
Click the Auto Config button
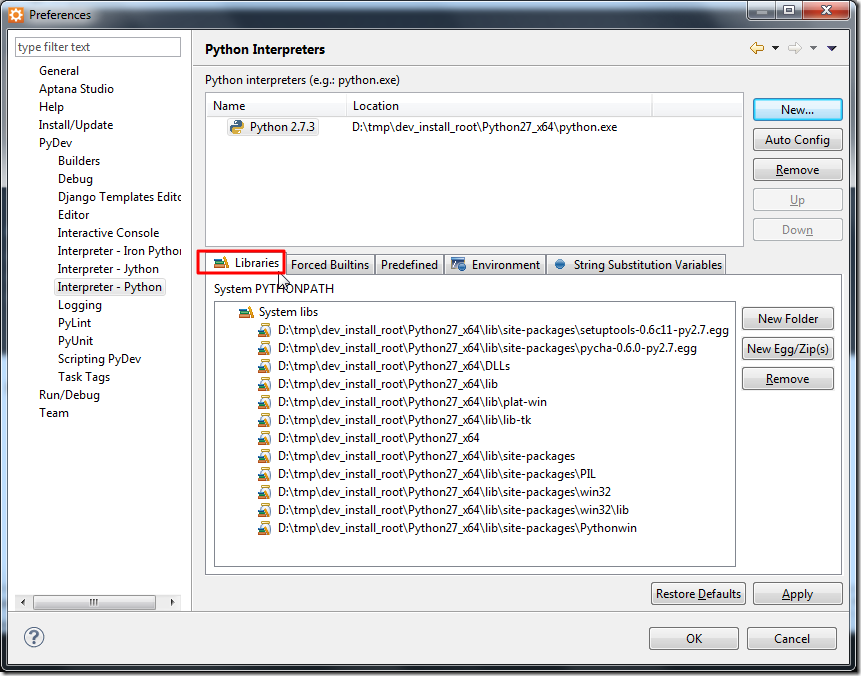tap(797, 140)
